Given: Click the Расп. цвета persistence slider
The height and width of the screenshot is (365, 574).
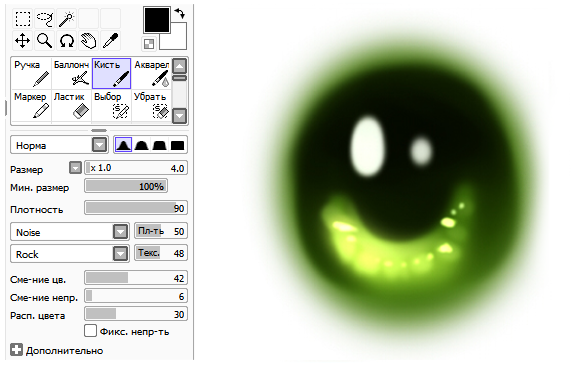Looking at the screenshot, I should [136, 314].
